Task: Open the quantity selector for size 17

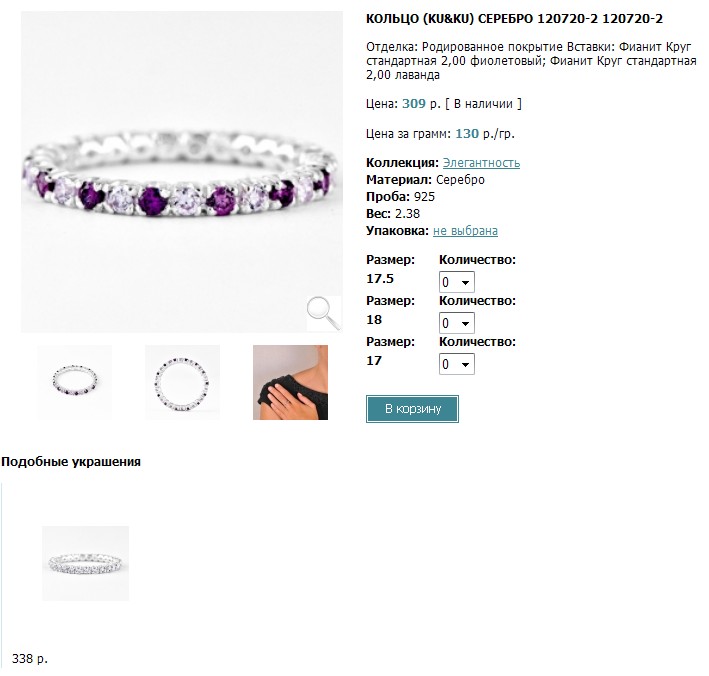Action: pyautogui.click(x=457, y=364)
